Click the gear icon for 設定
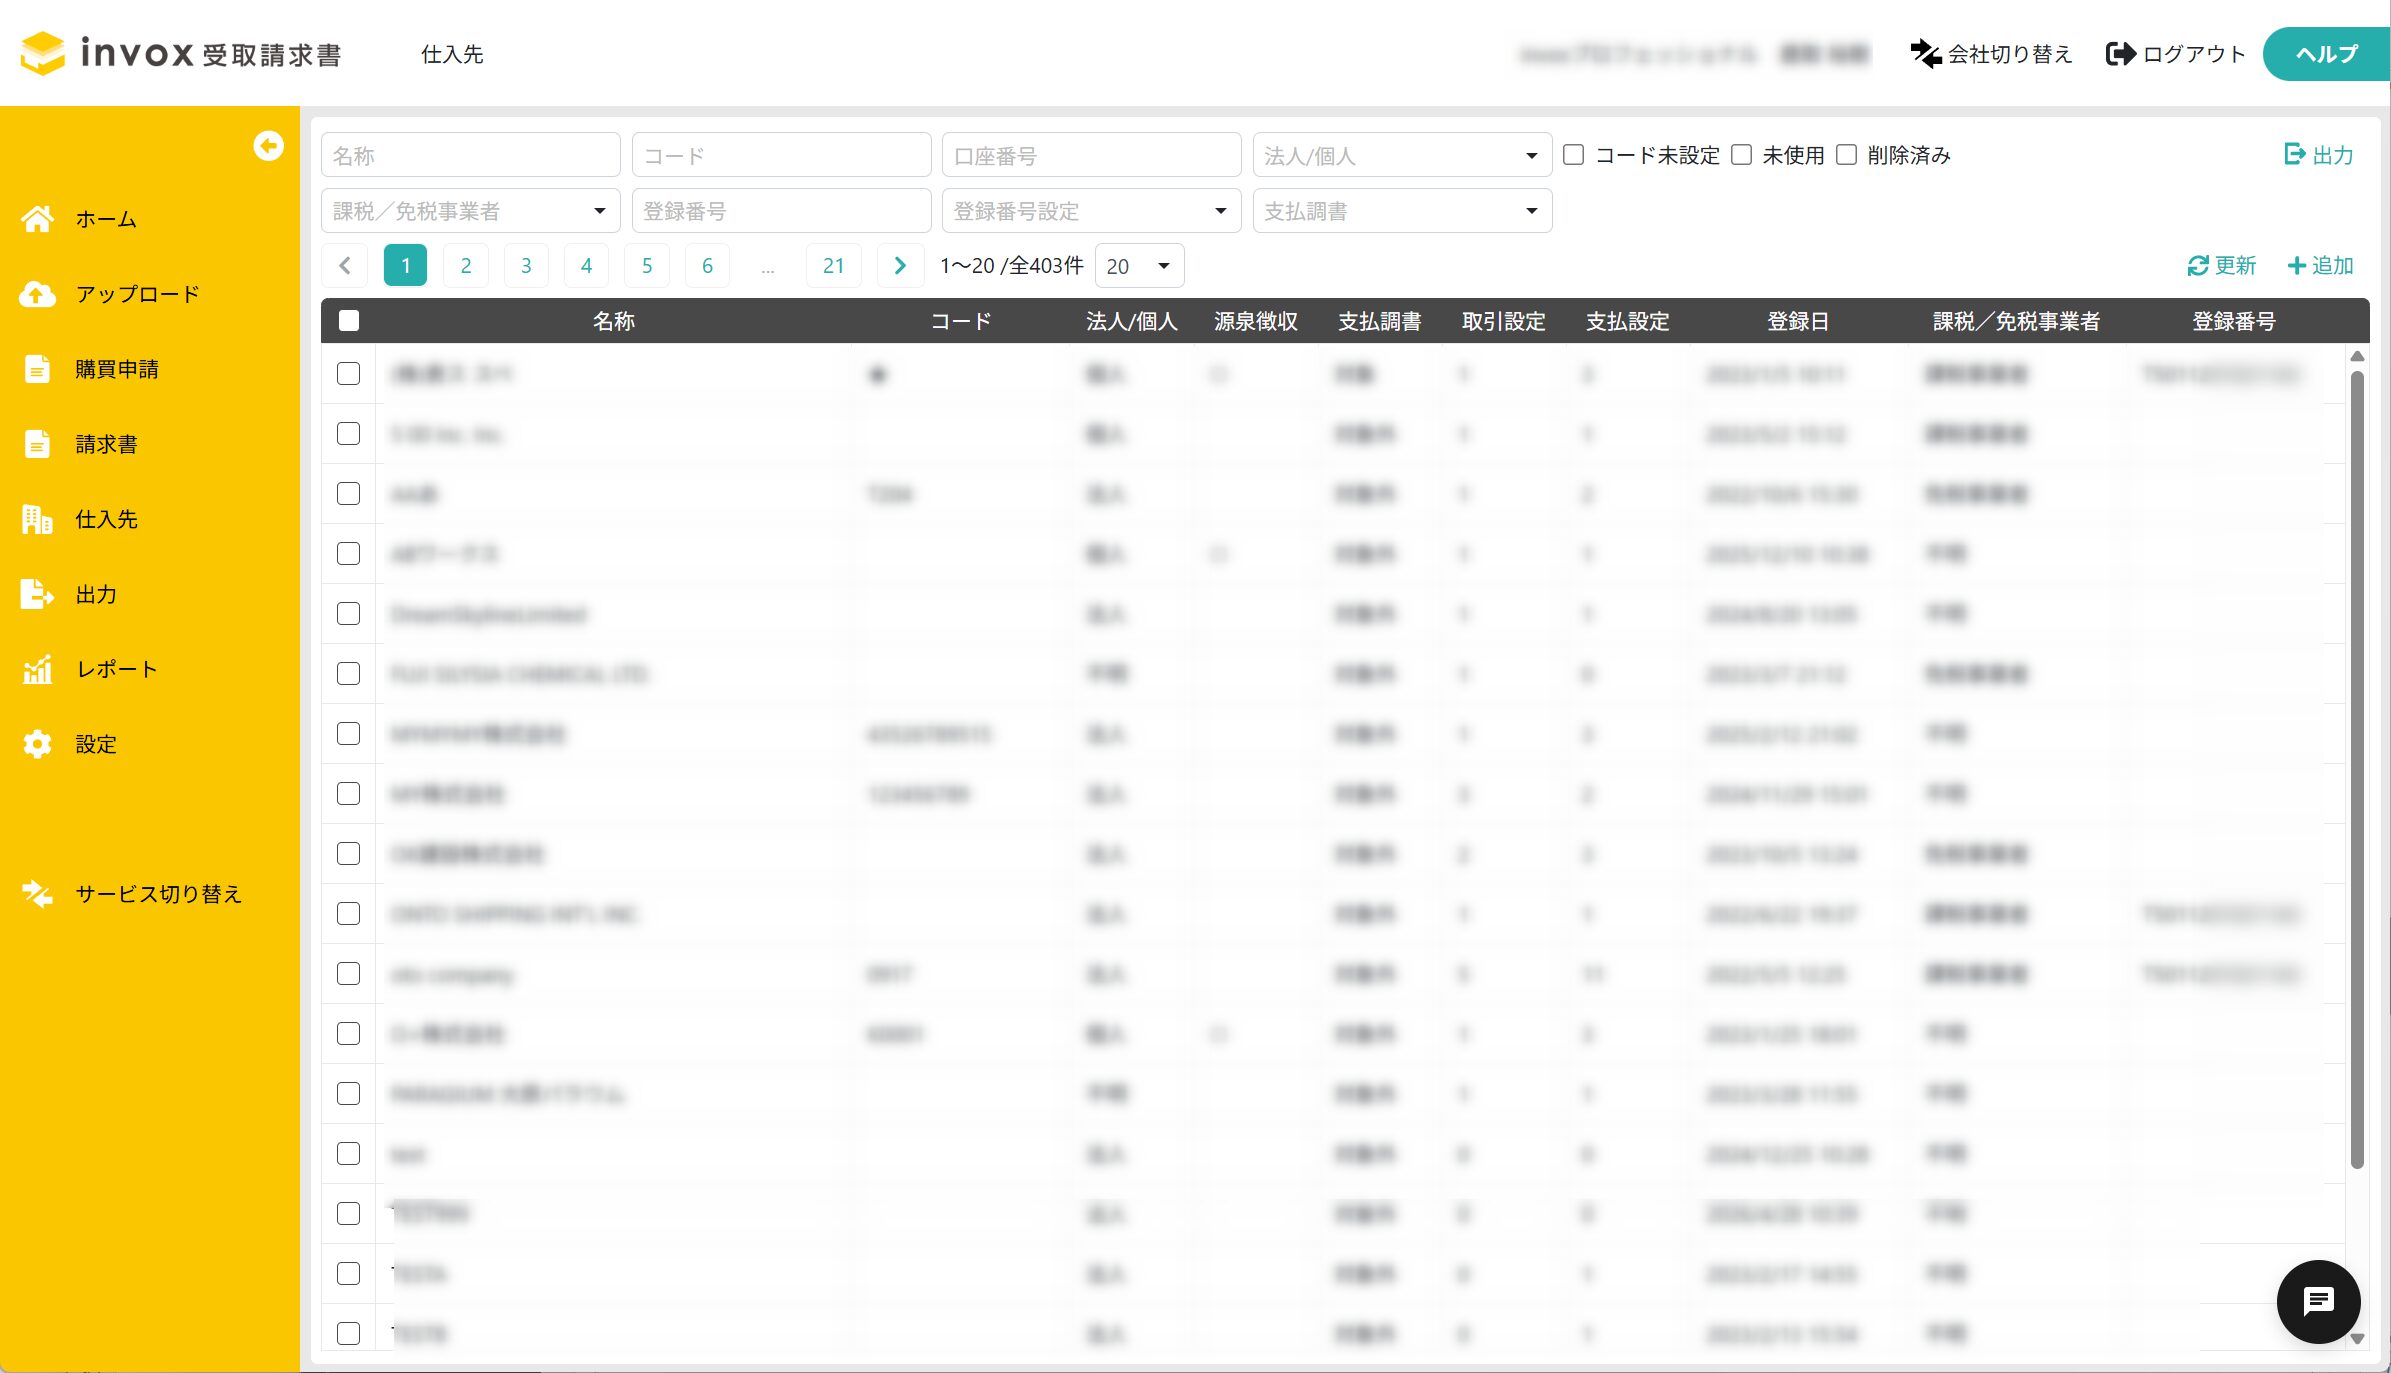The height and width of the screenshot is (1373, 2391). tap(38, 744)
